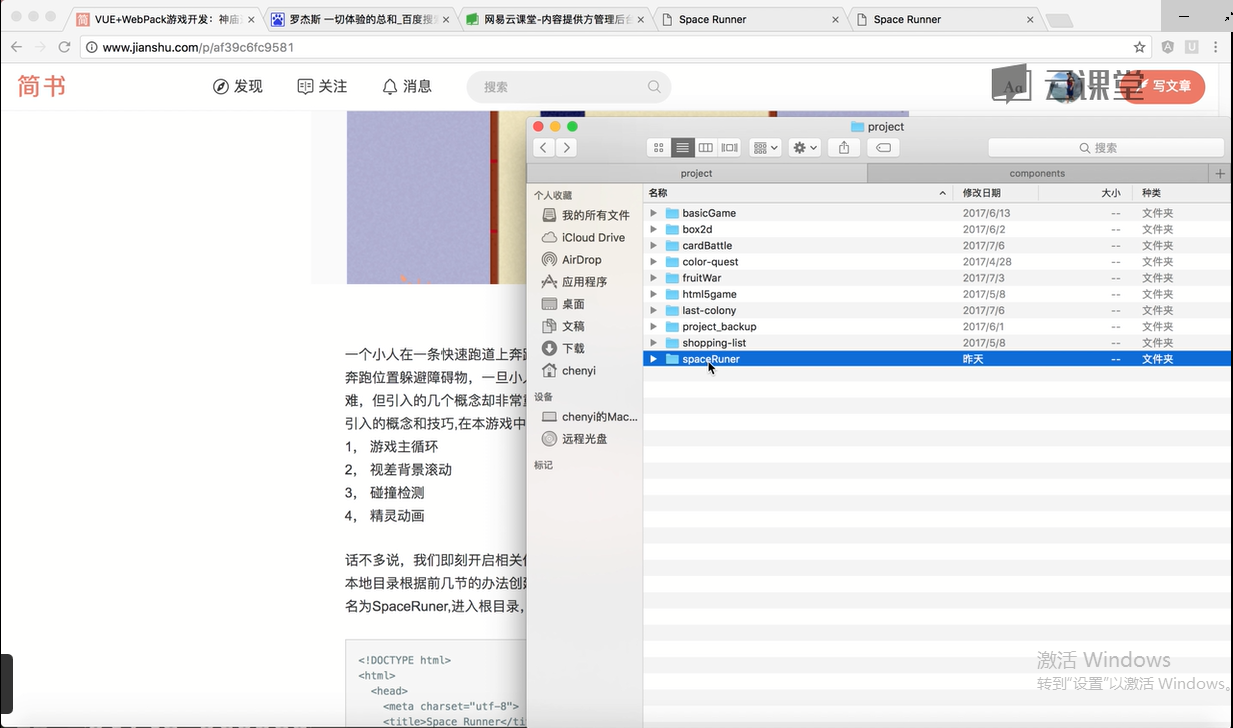This screenshot has height=728, width=1233.
Task: Expand the basicGame folder
Action: point(653,213)
